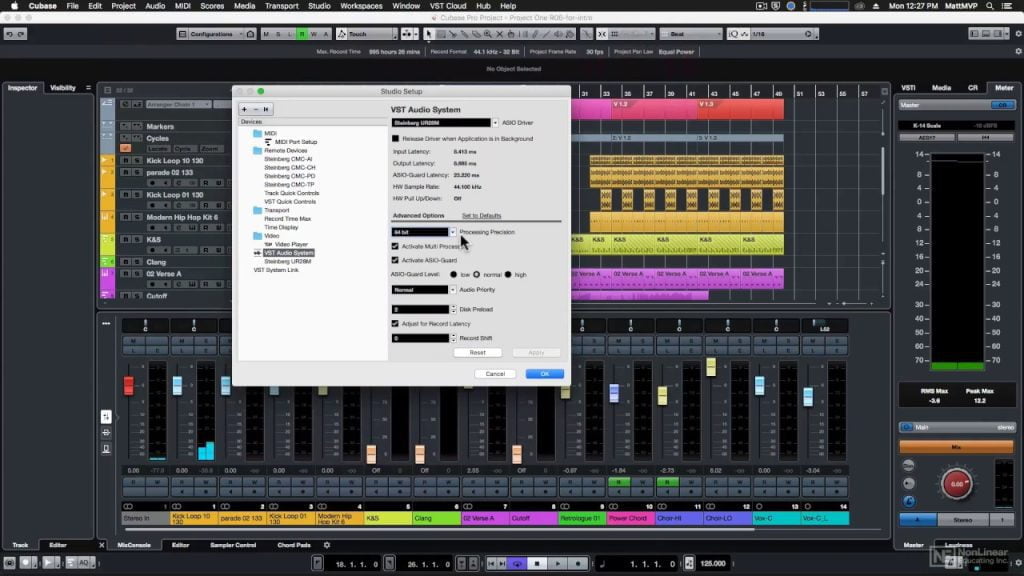Select the high ASIO-Guard level radio button

click(x=508, y=274)
